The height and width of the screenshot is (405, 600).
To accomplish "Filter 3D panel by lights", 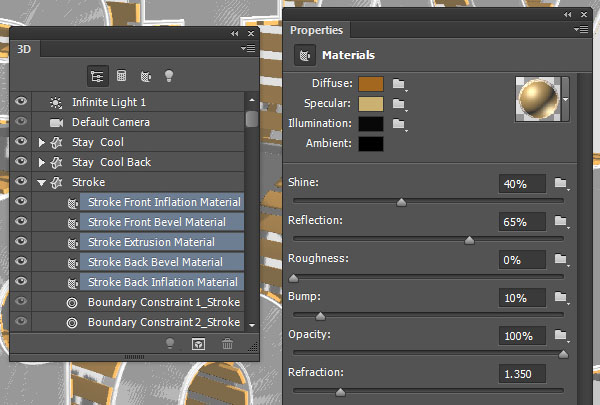I will coord(169,75).
